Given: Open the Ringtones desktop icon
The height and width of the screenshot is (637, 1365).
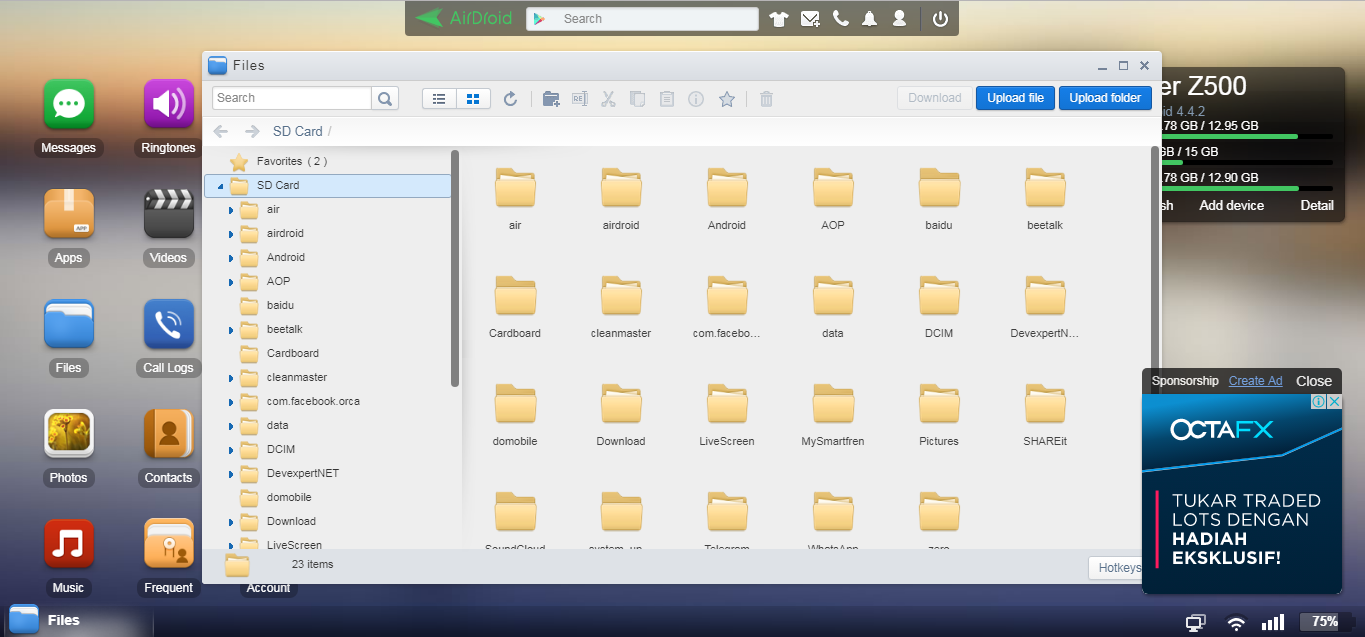Looking at the screenshot, I should coord(168,105).
